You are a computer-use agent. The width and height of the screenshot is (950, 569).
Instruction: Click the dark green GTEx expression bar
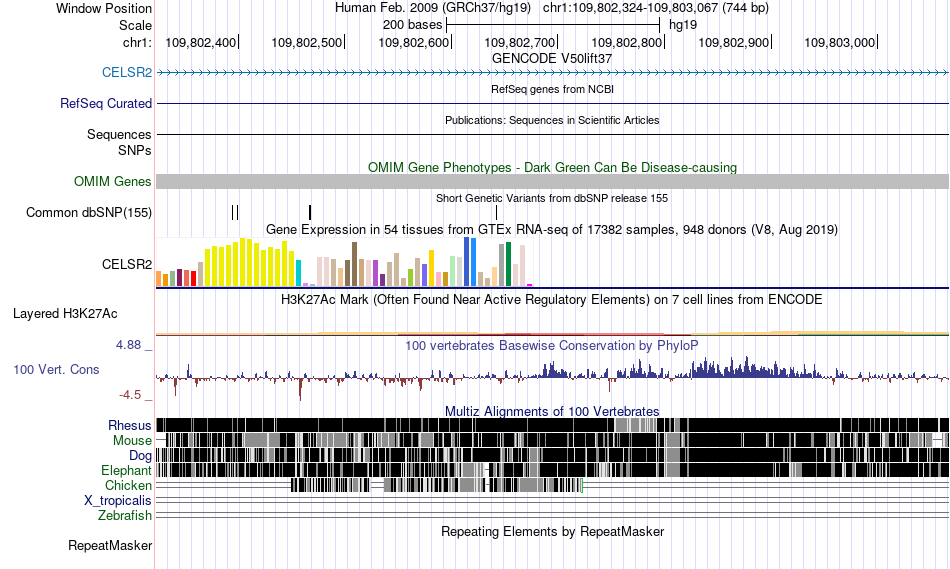tap(508, 264)
